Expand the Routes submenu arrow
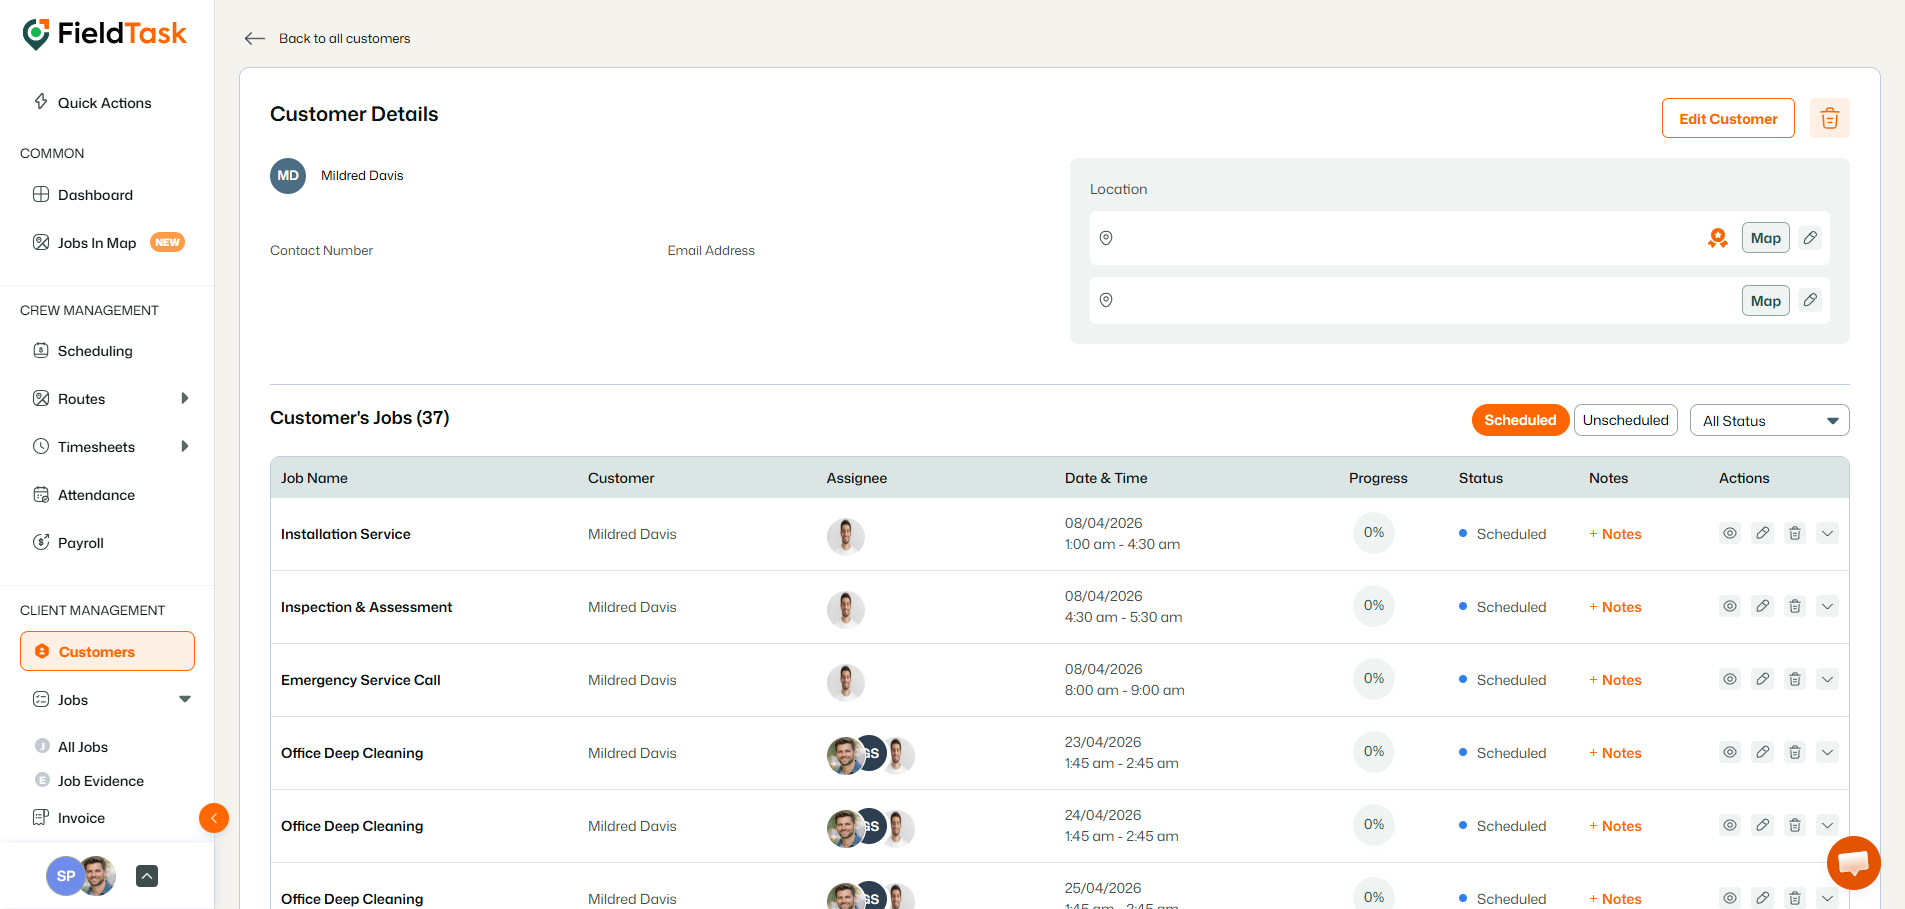 point(184,398)
